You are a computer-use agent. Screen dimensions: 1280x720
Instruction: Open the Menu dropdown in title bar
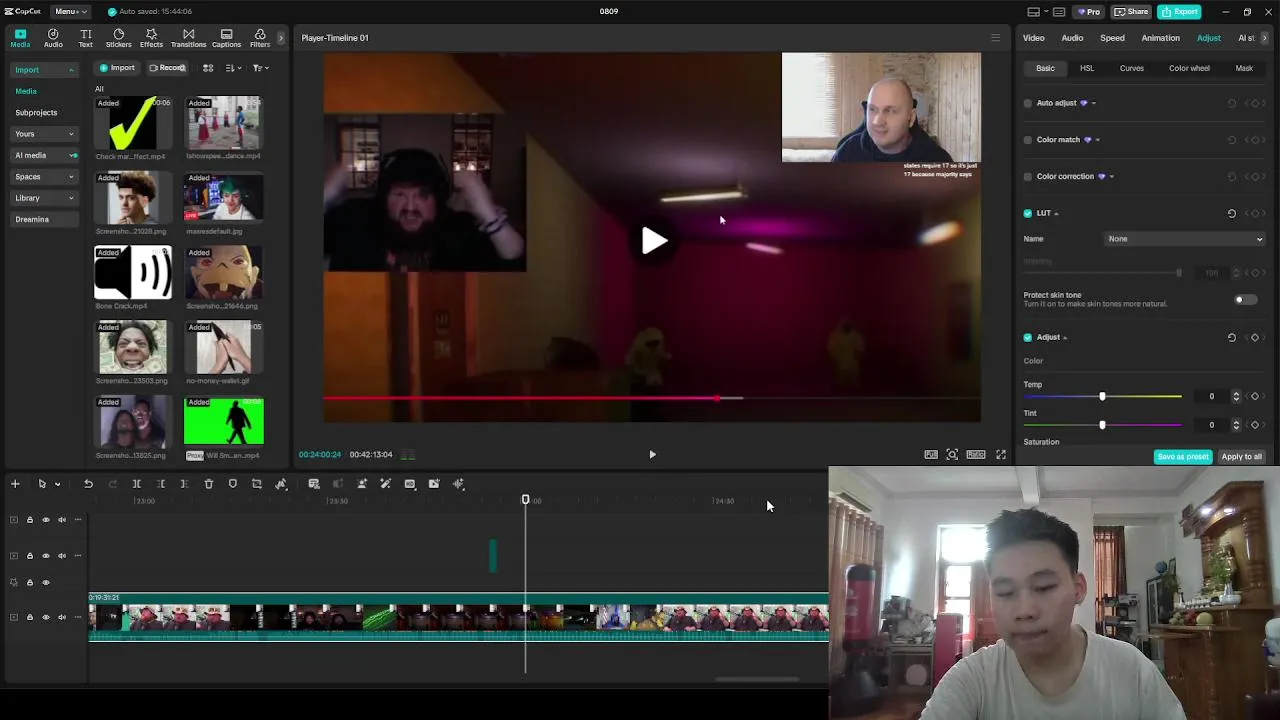pyautogui.click(x=70, y=12)
